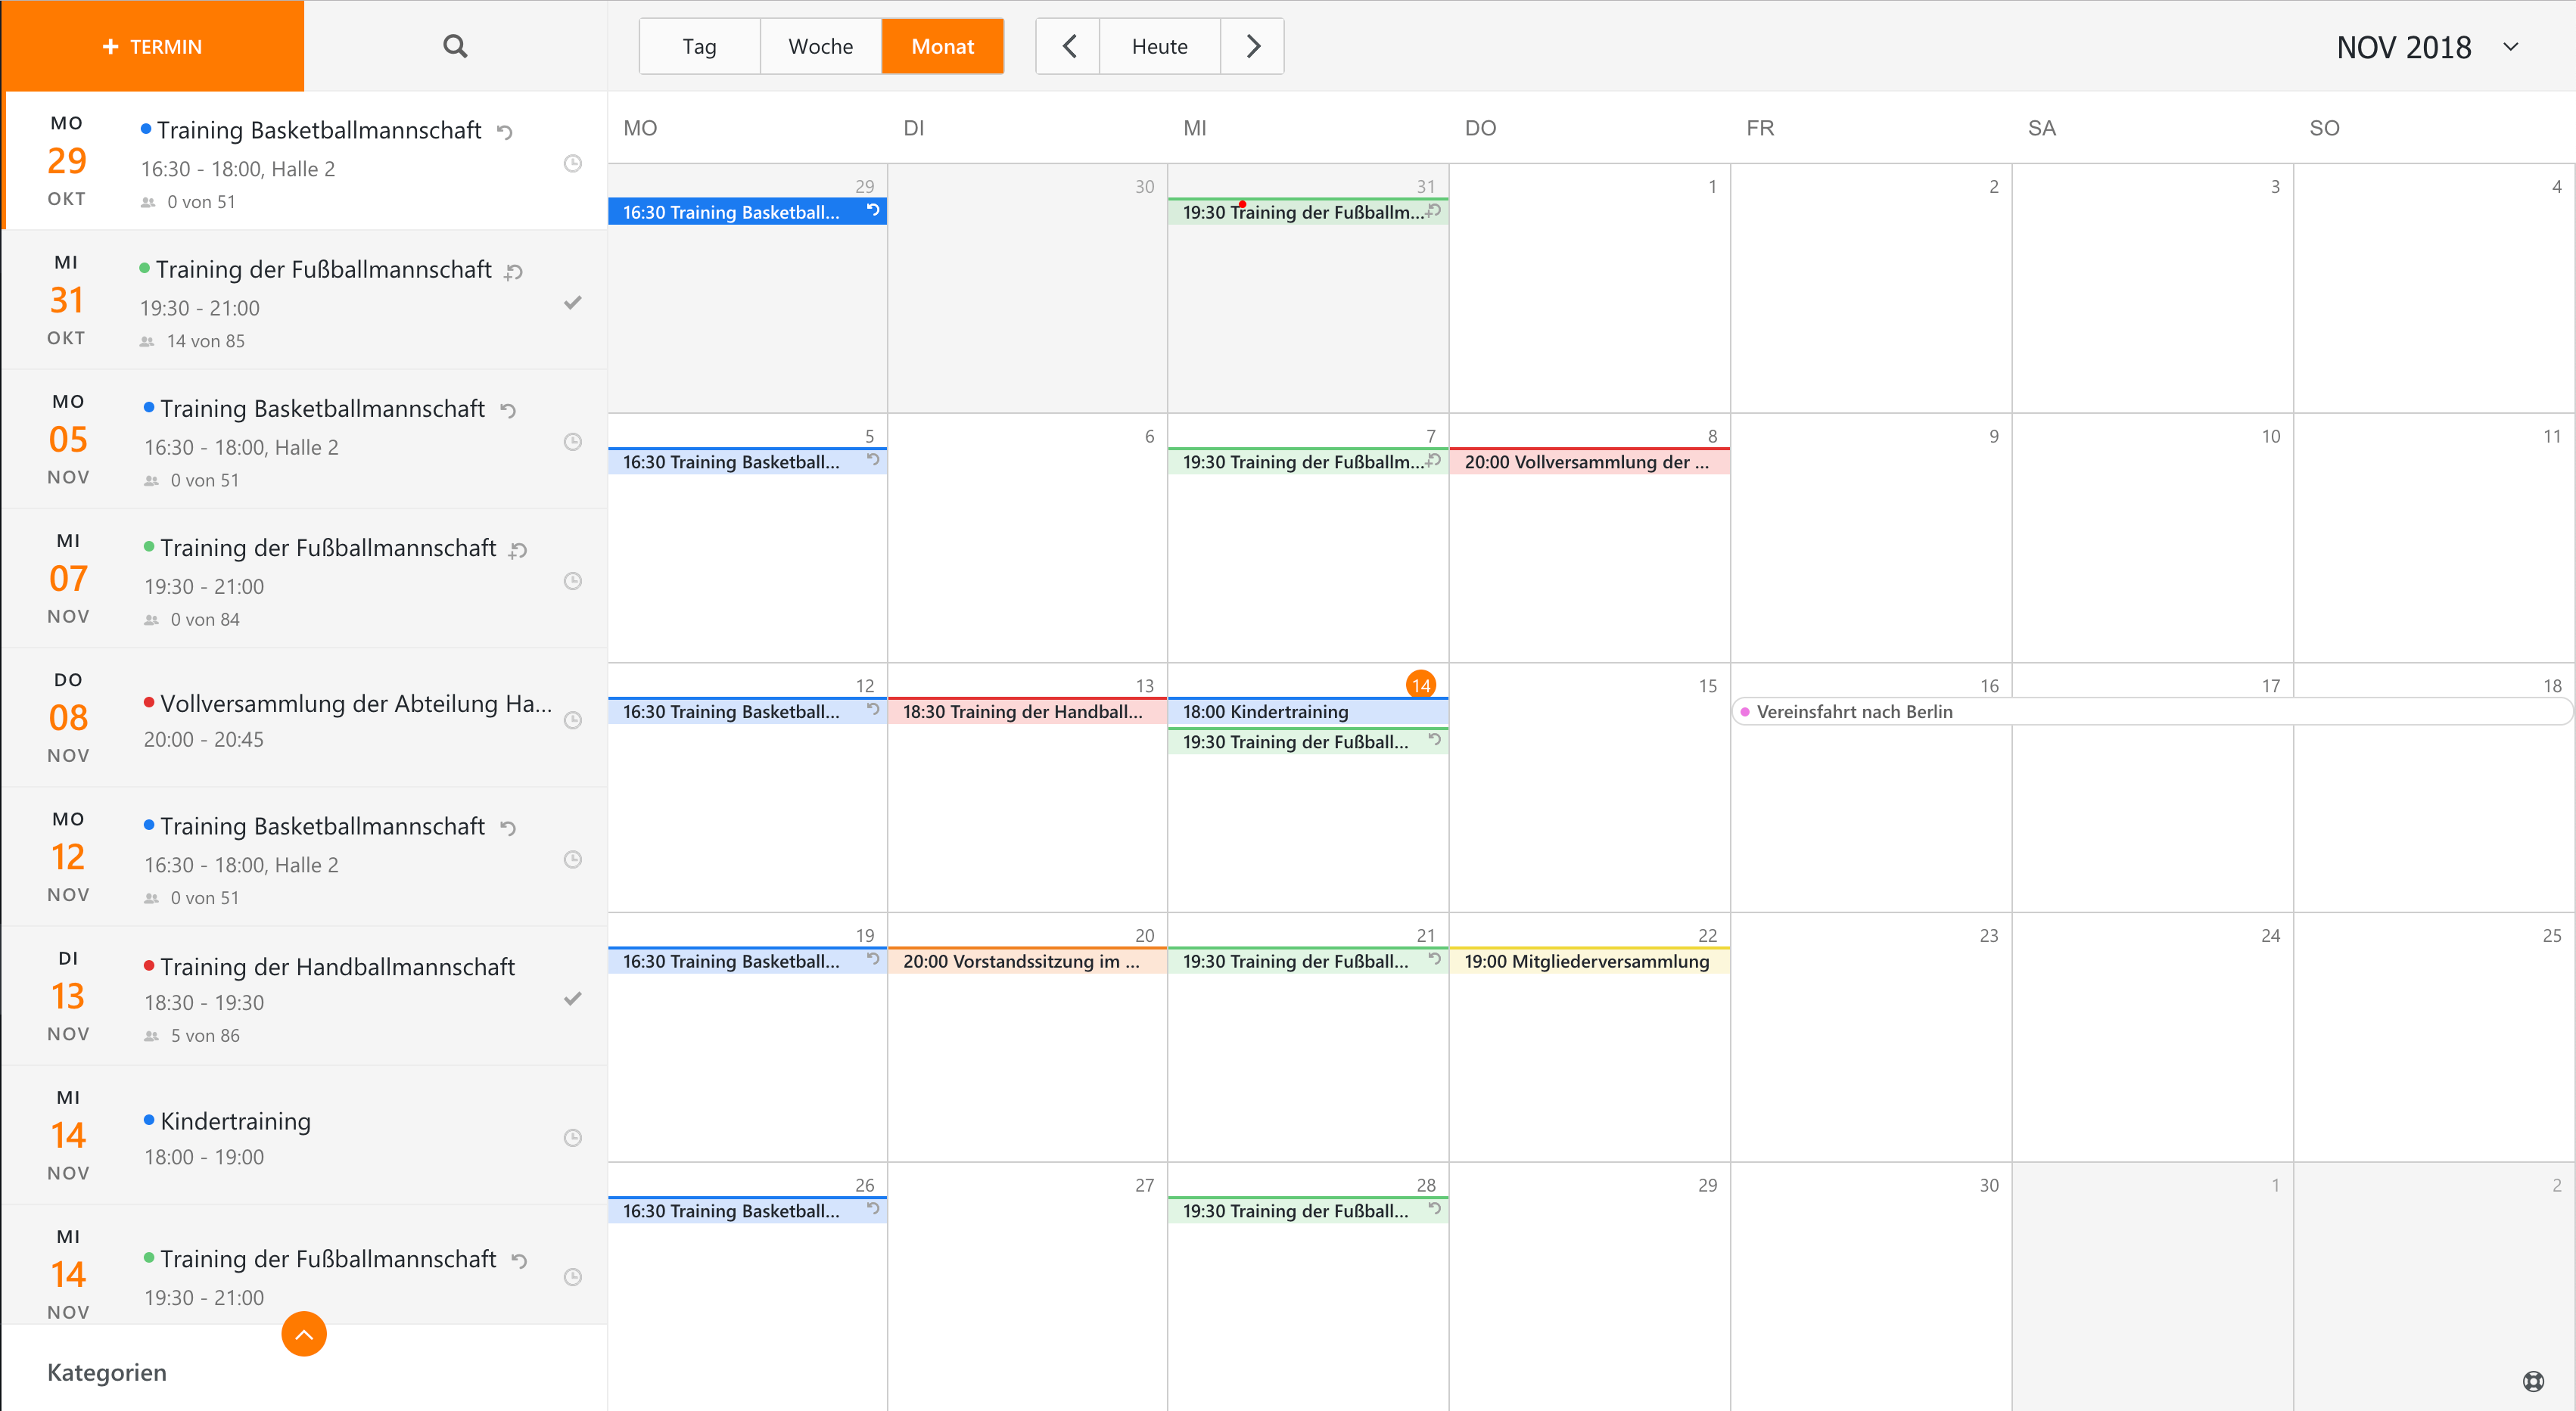Image resolution: width=2576 pixels, height=1411 pixels.
Task: Click clock icon of 08 NOV Vollversammlung entry
Action: (x=573, y=720)
